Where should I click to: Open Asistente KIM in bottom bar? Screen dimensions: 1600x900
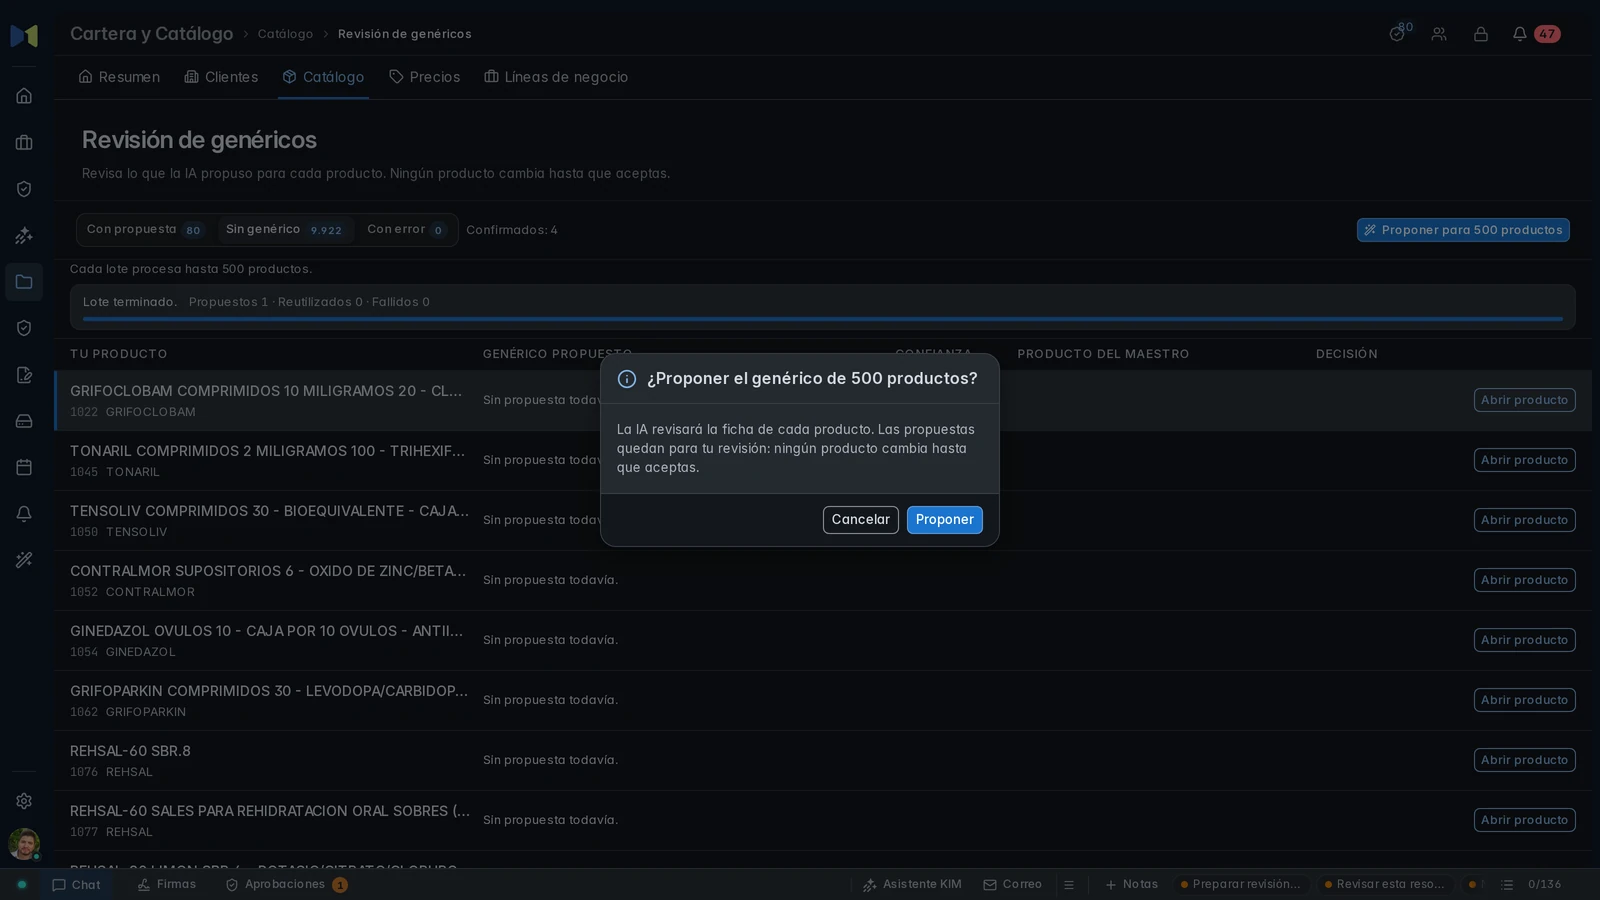click(912, 885)
